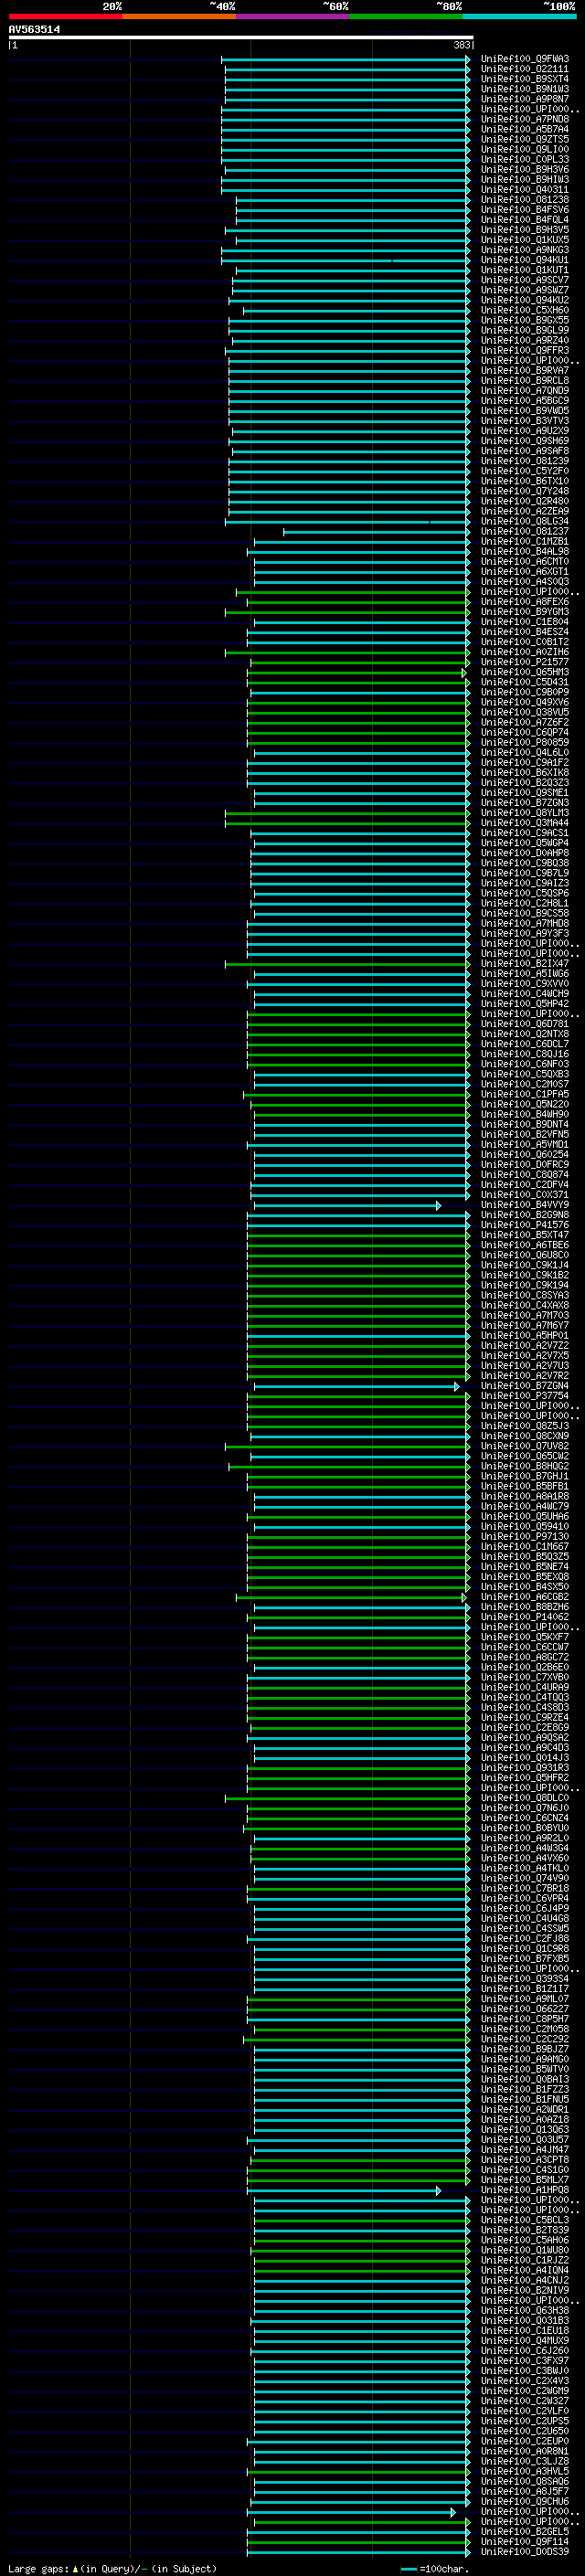Select label UniRef100_A9NKG3
The image size is (585, 2576).
click(x=525, y=250)
